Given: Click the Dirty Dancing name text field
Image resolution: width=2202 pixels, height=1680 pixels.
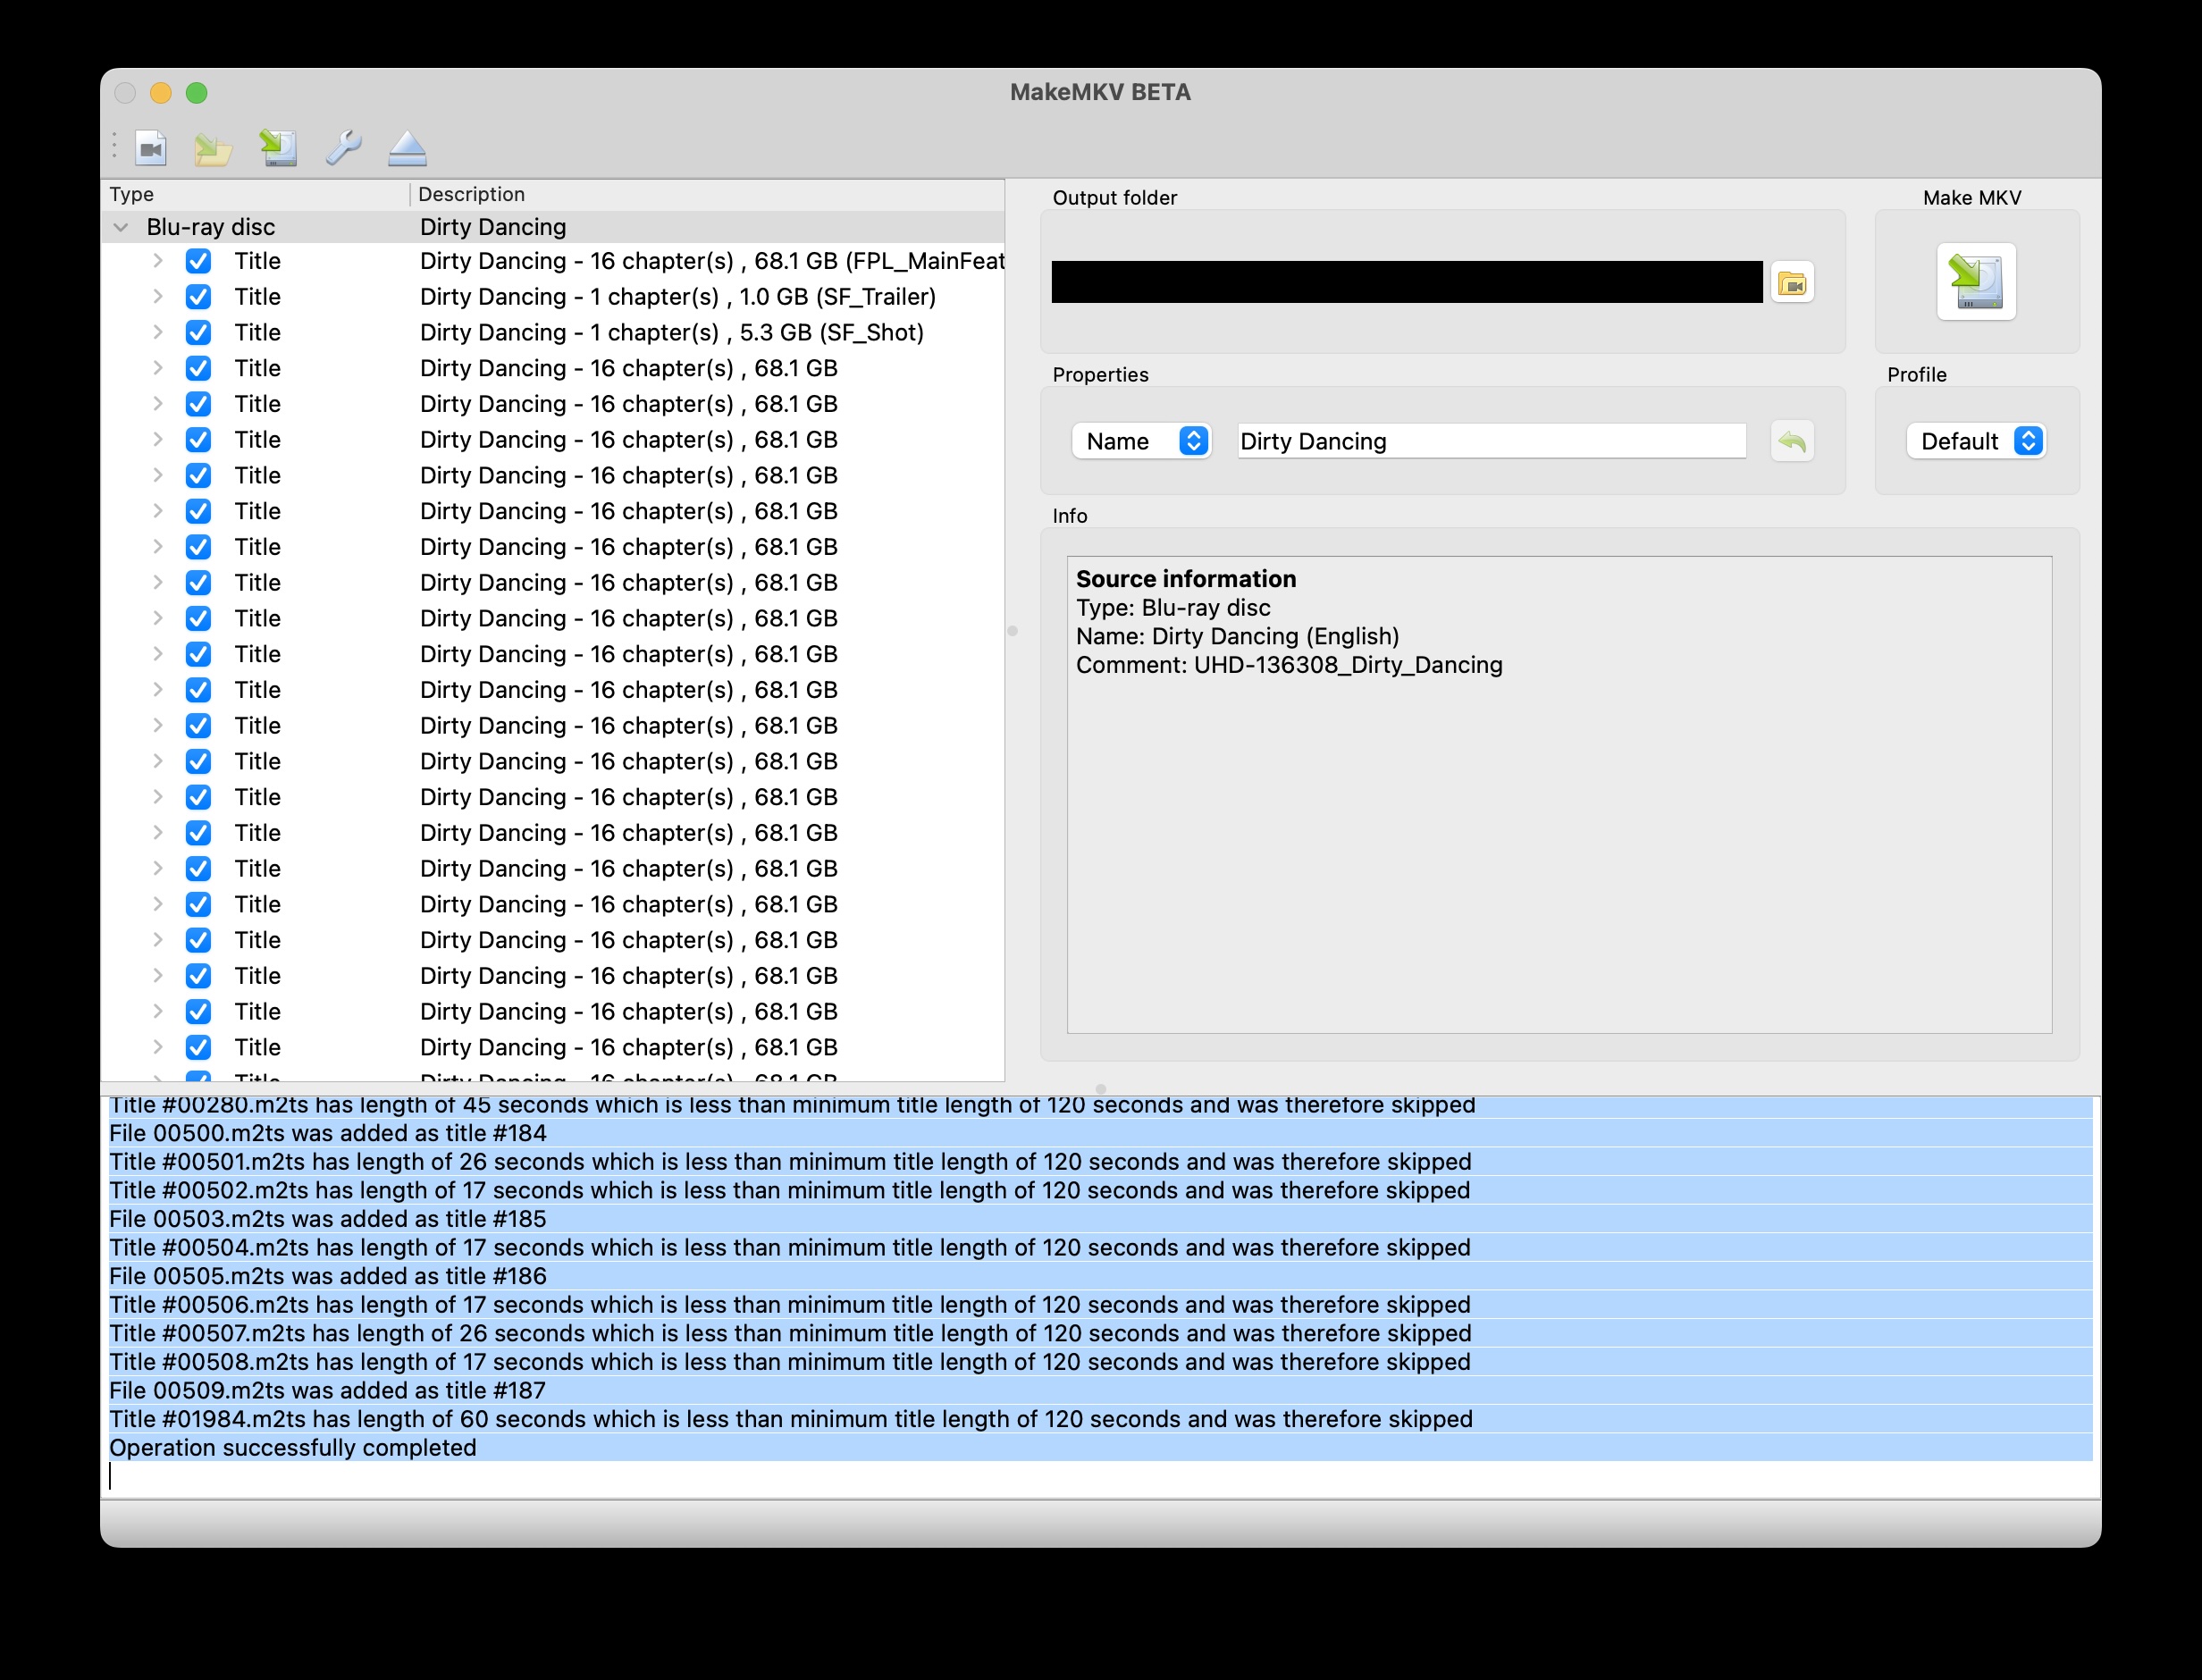Looking at the screenshot, I should (x=1491, y=441).
